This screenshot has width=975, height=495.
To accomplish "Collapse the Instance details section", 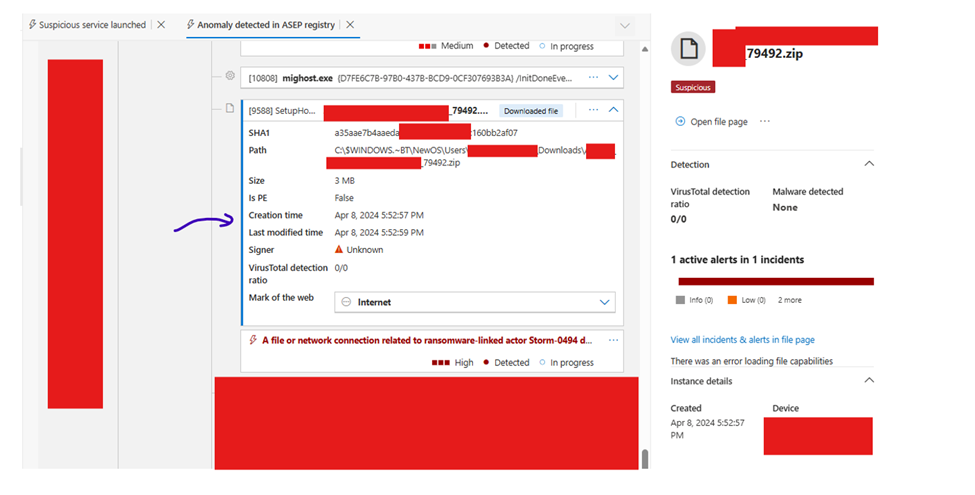I will [x=868, y=381].
